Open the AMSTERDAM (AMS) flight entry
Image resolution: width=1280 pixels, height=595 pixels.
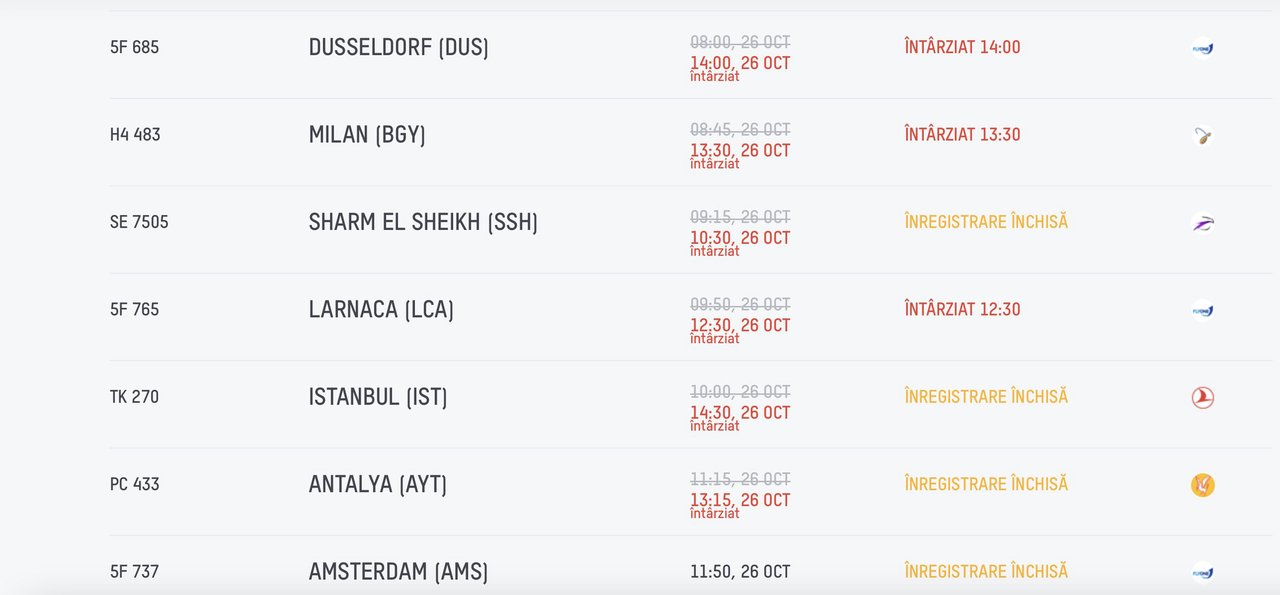[x=398, y=571]
